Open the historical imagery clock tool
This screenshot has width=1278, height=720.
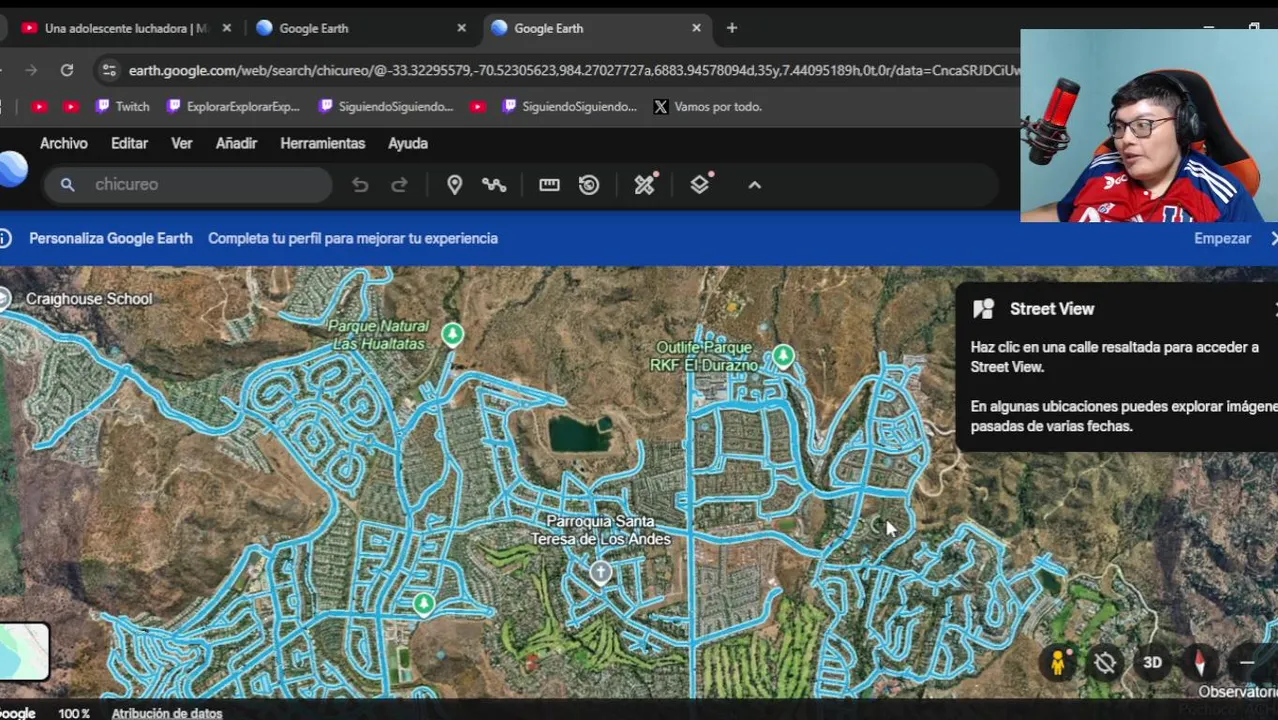click(x=589, y=185)
